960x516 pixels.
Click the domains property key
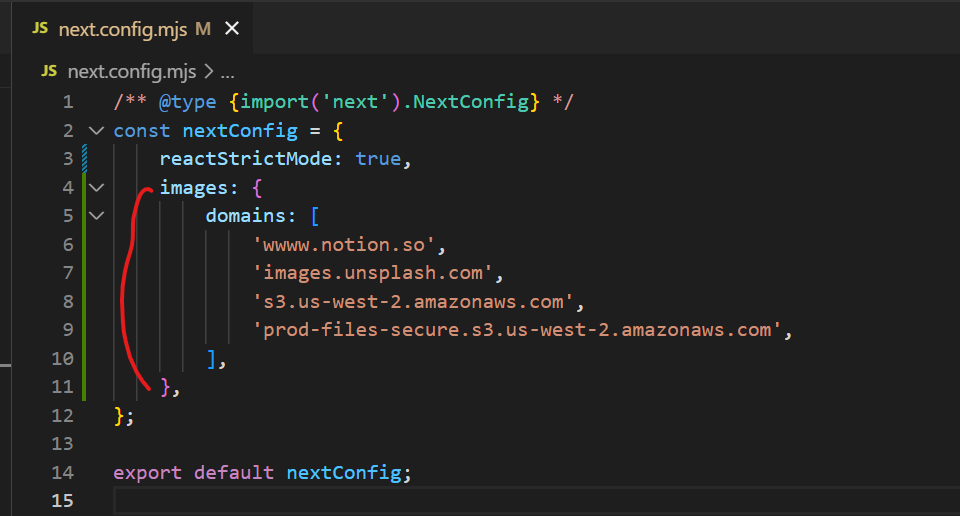click(x=246, y=215)
